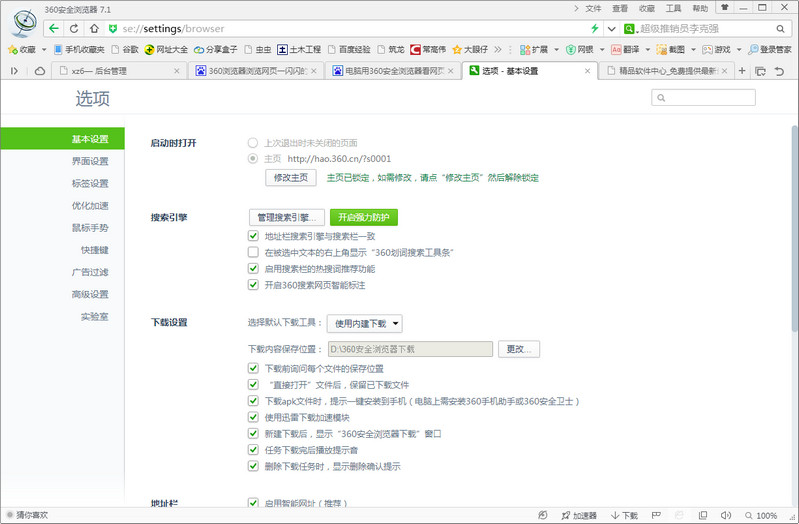Open the 使用内建下载 download tool dropdown
The width and height of the screenshot is (799, 524).
point(365,324)
